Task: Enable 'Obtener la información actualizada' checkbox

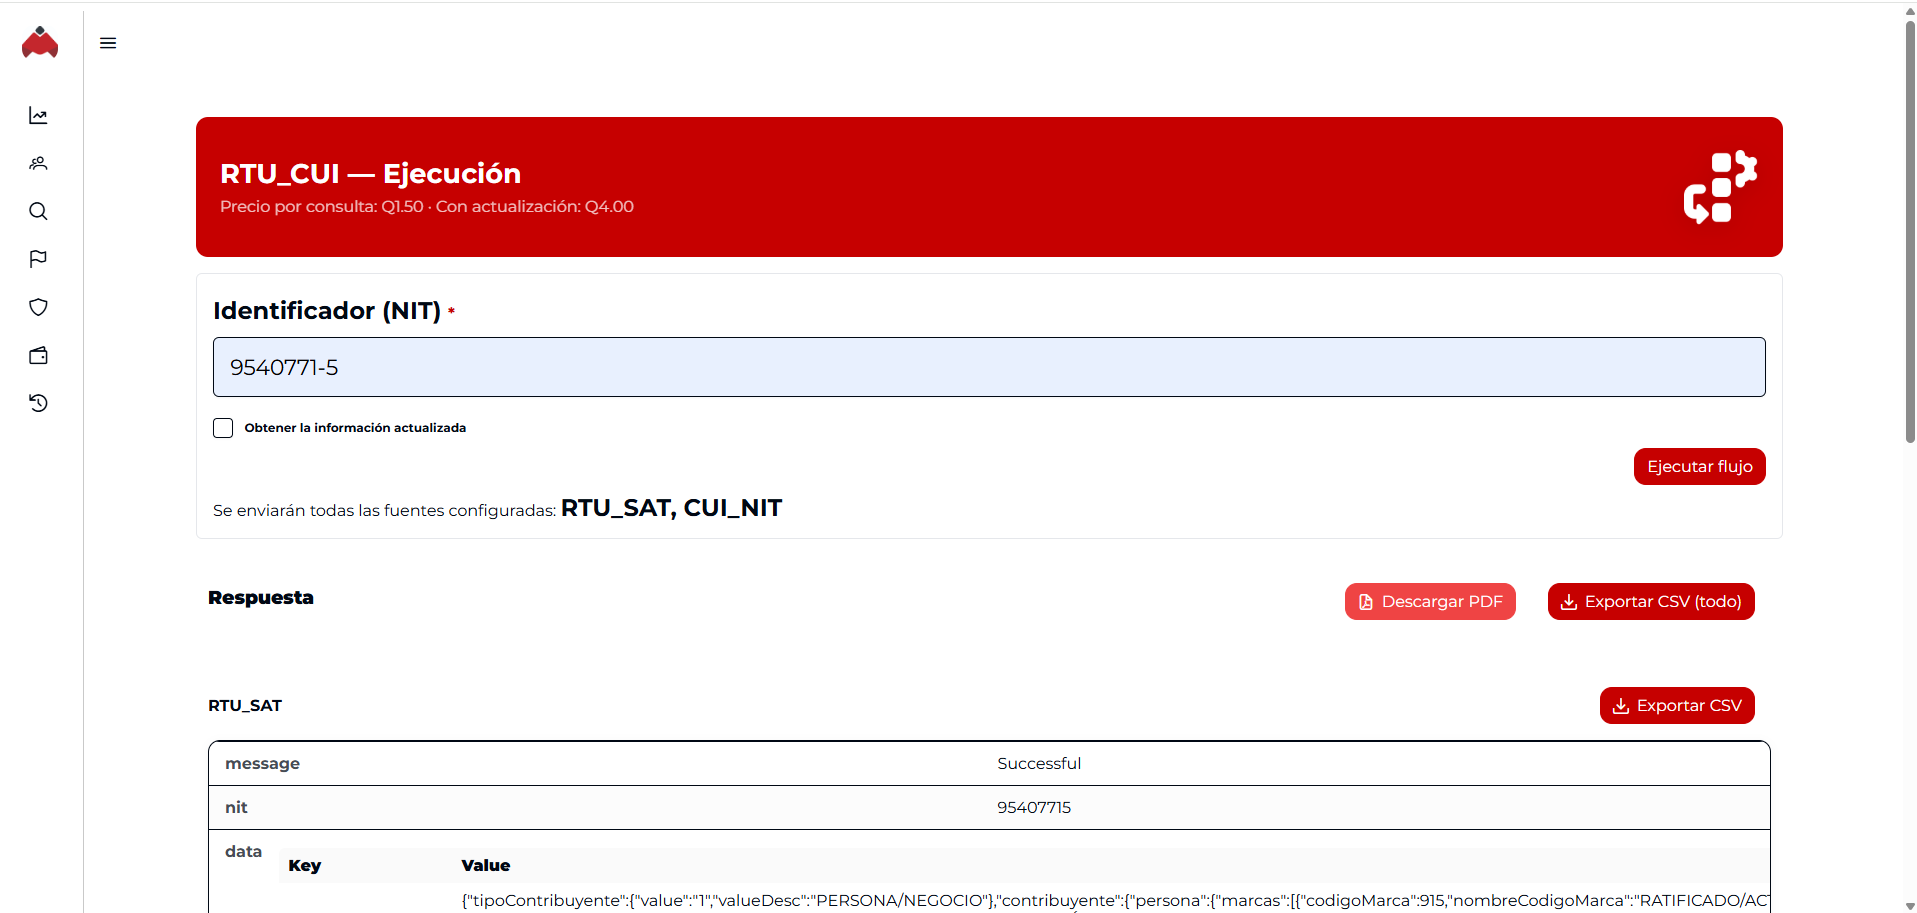Action: pyautogui.click(x=223, y=428)
